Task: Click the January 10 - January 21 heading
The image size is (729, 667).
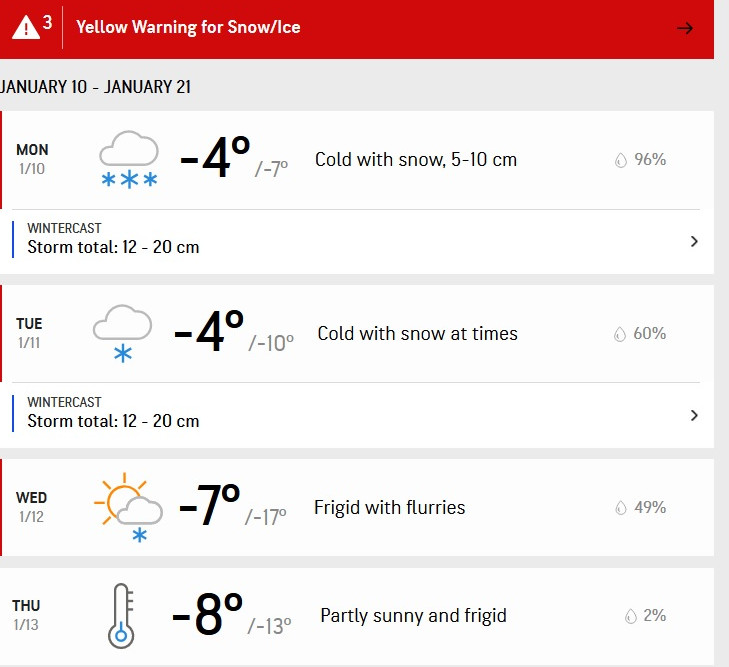Action: pyautogui.click(x=96, y=87)
